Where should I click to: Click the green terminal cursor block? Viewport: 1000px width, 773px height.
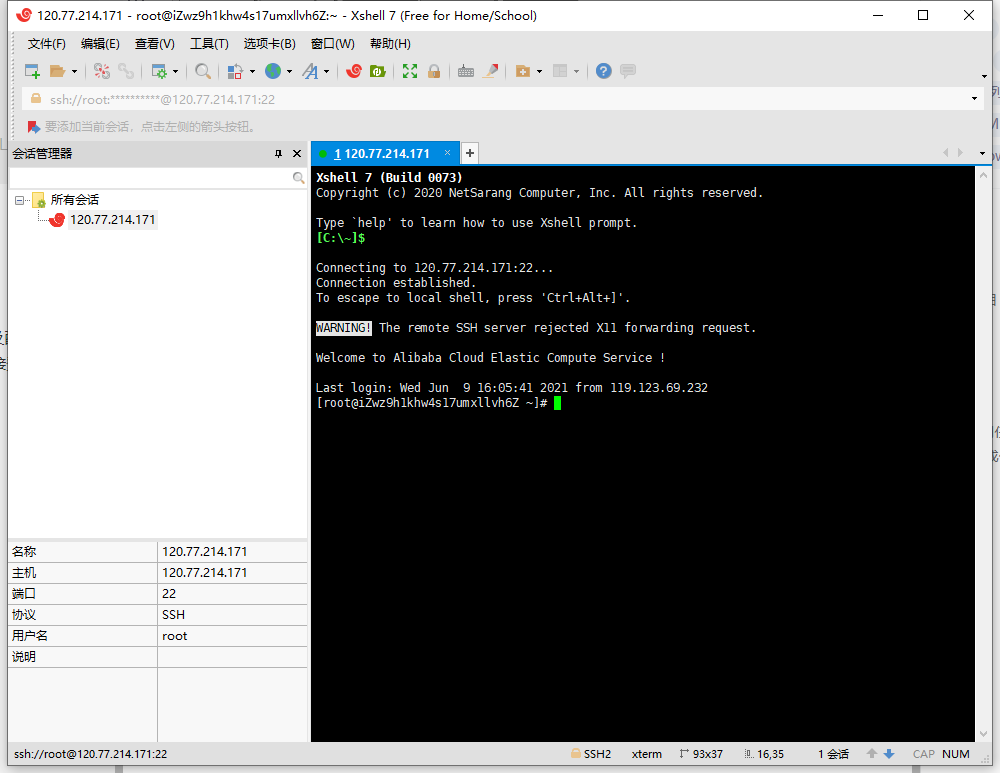(x=557, y=402)
